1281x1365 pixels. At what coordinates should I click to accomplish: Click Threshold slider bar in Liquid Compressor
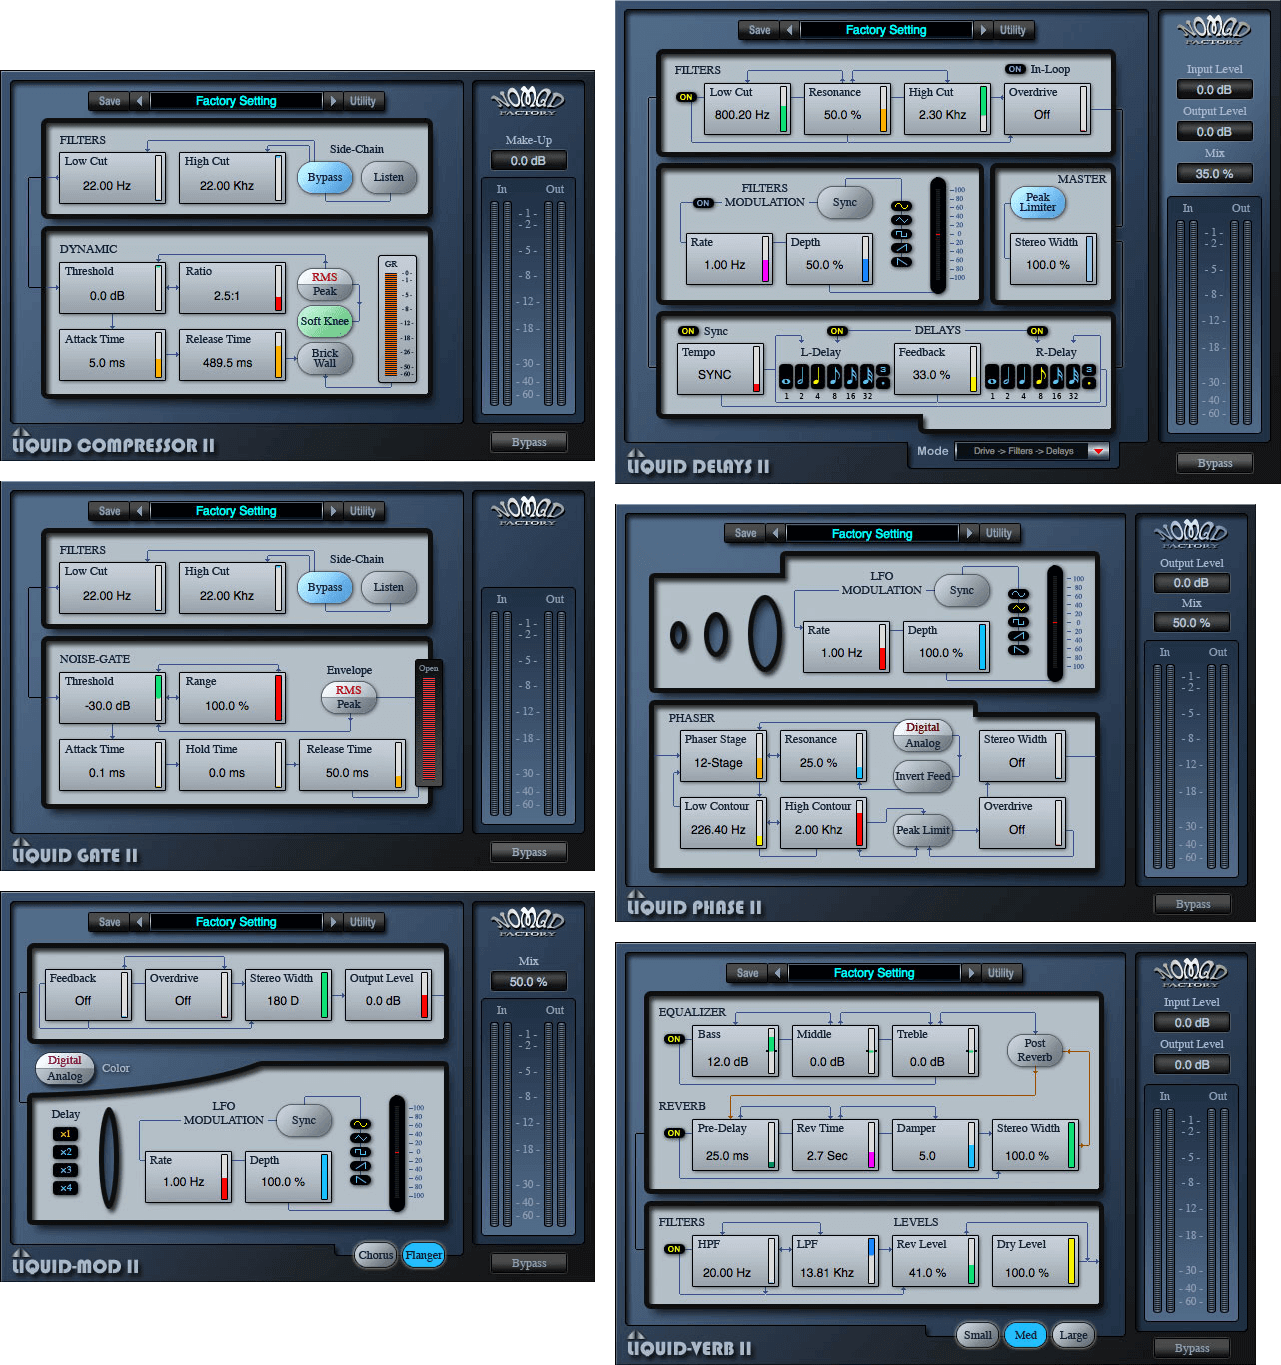(158, 288)
